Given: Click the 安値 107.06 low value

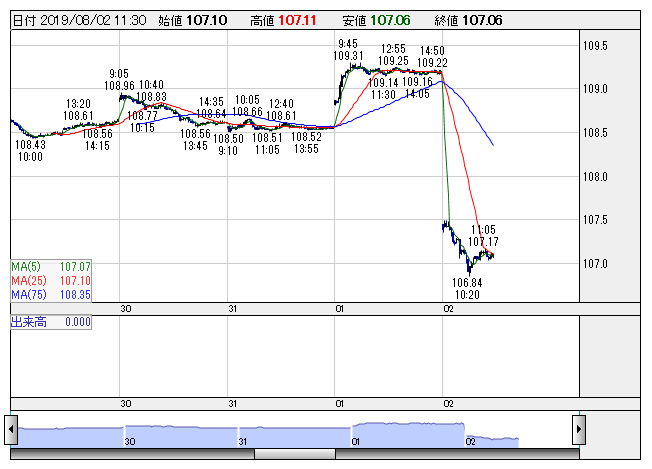Looking at the screenshot, I should (x=376, y=20).
